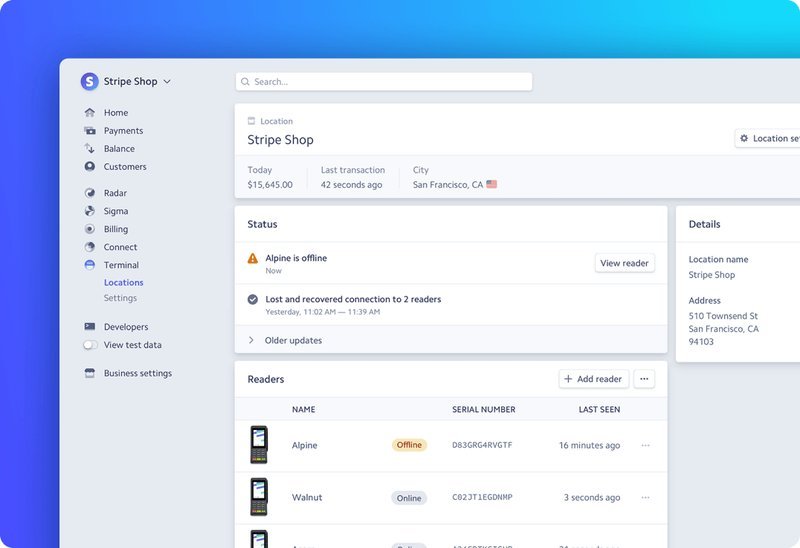Select the Alpine reader name

[x=305, y=445]
